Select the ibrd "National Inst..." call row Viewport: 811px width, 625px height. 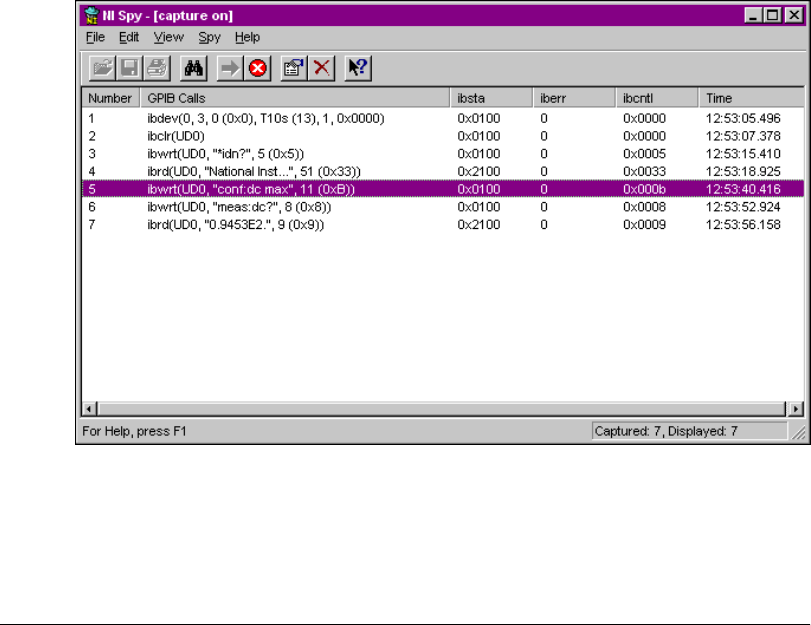coord(443,171)
